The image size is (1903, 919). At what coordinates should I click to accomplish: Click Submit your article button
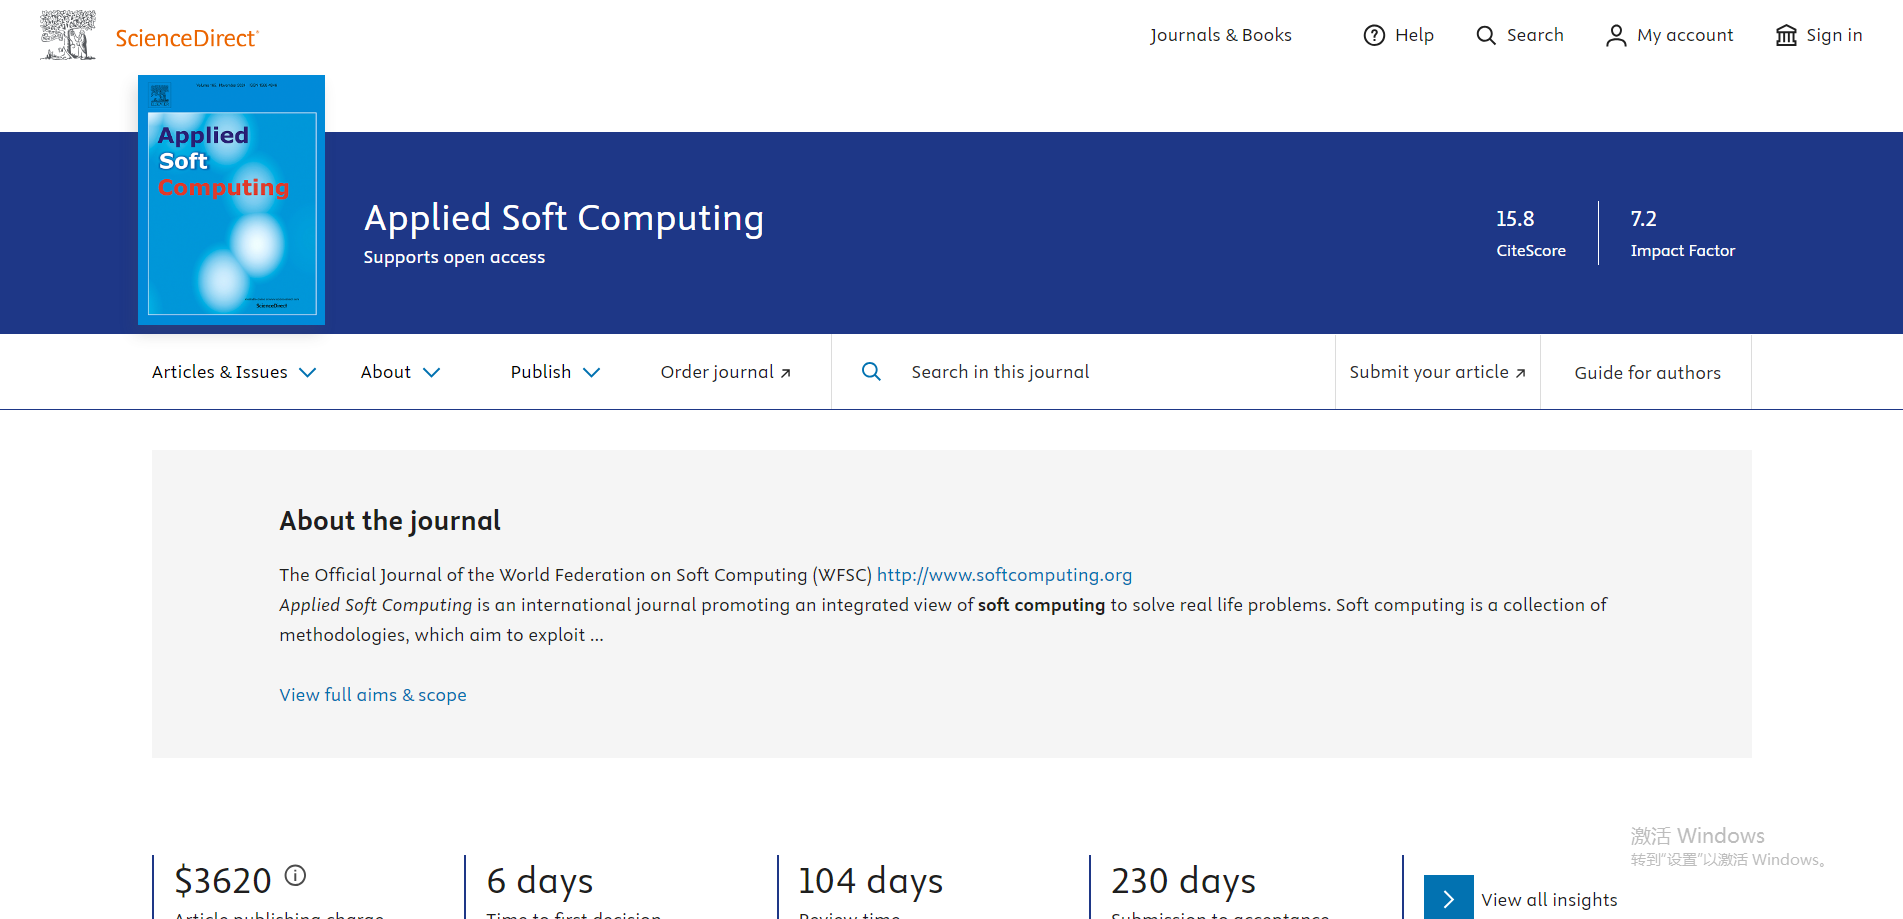[1437, 372]
